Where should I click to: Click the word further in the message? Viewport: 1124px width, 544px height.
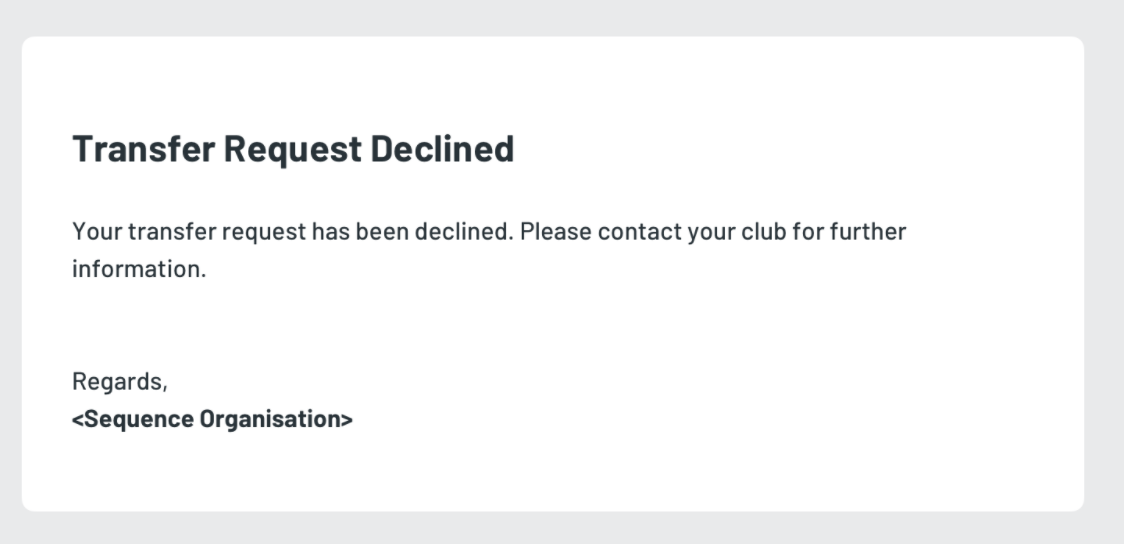pos(870,232)
